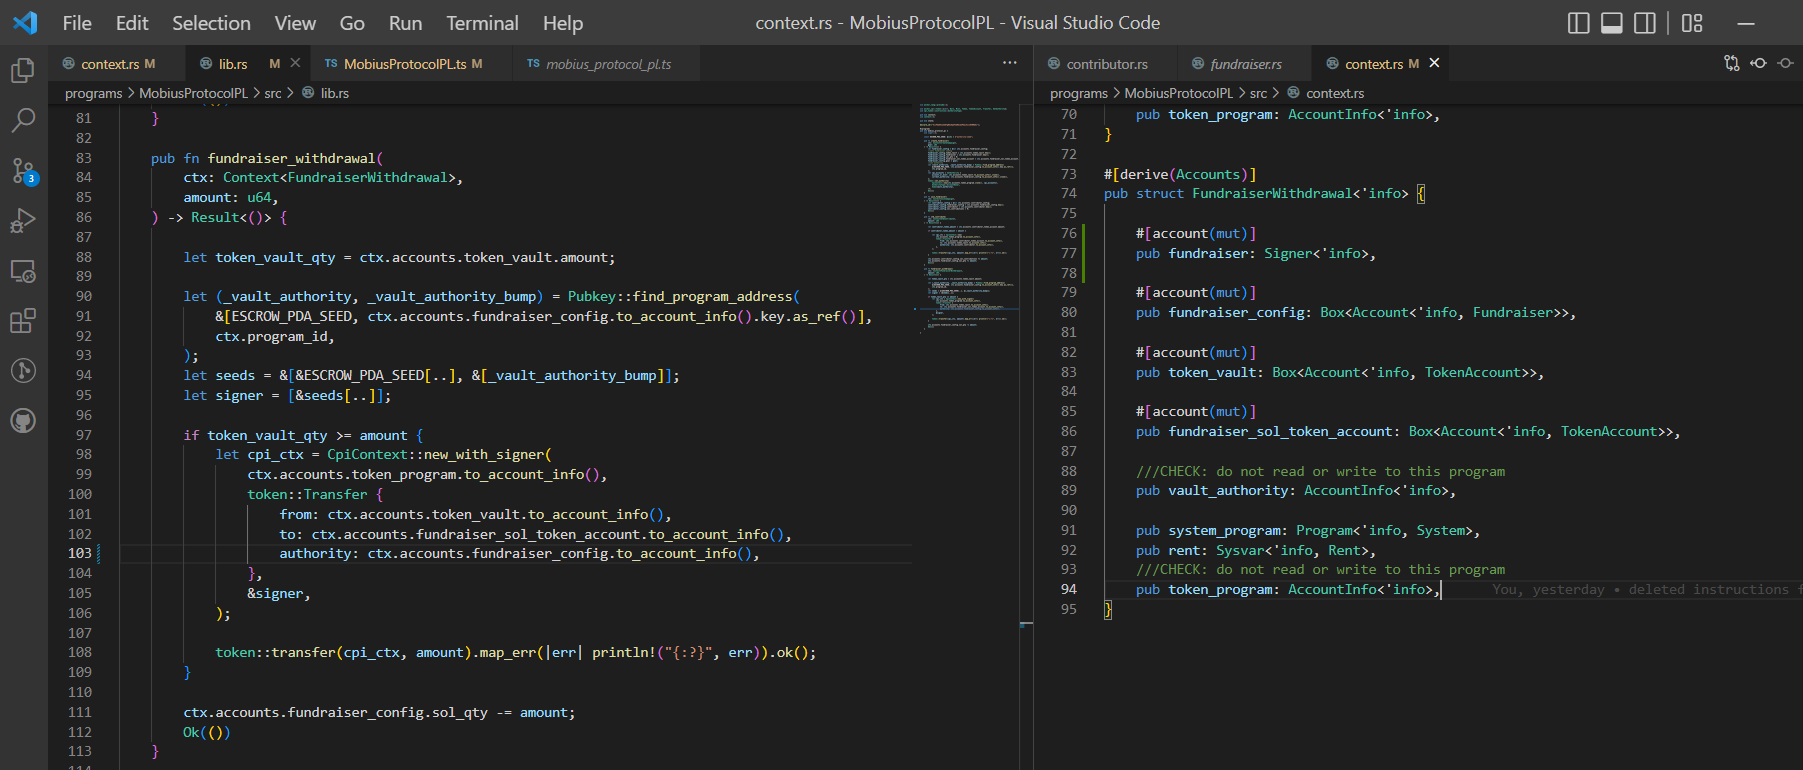The width and height of the screenshot is (1803, 770).
Task: Toggle the secondary side bar layout icon
Action: tap(1645, 23)
